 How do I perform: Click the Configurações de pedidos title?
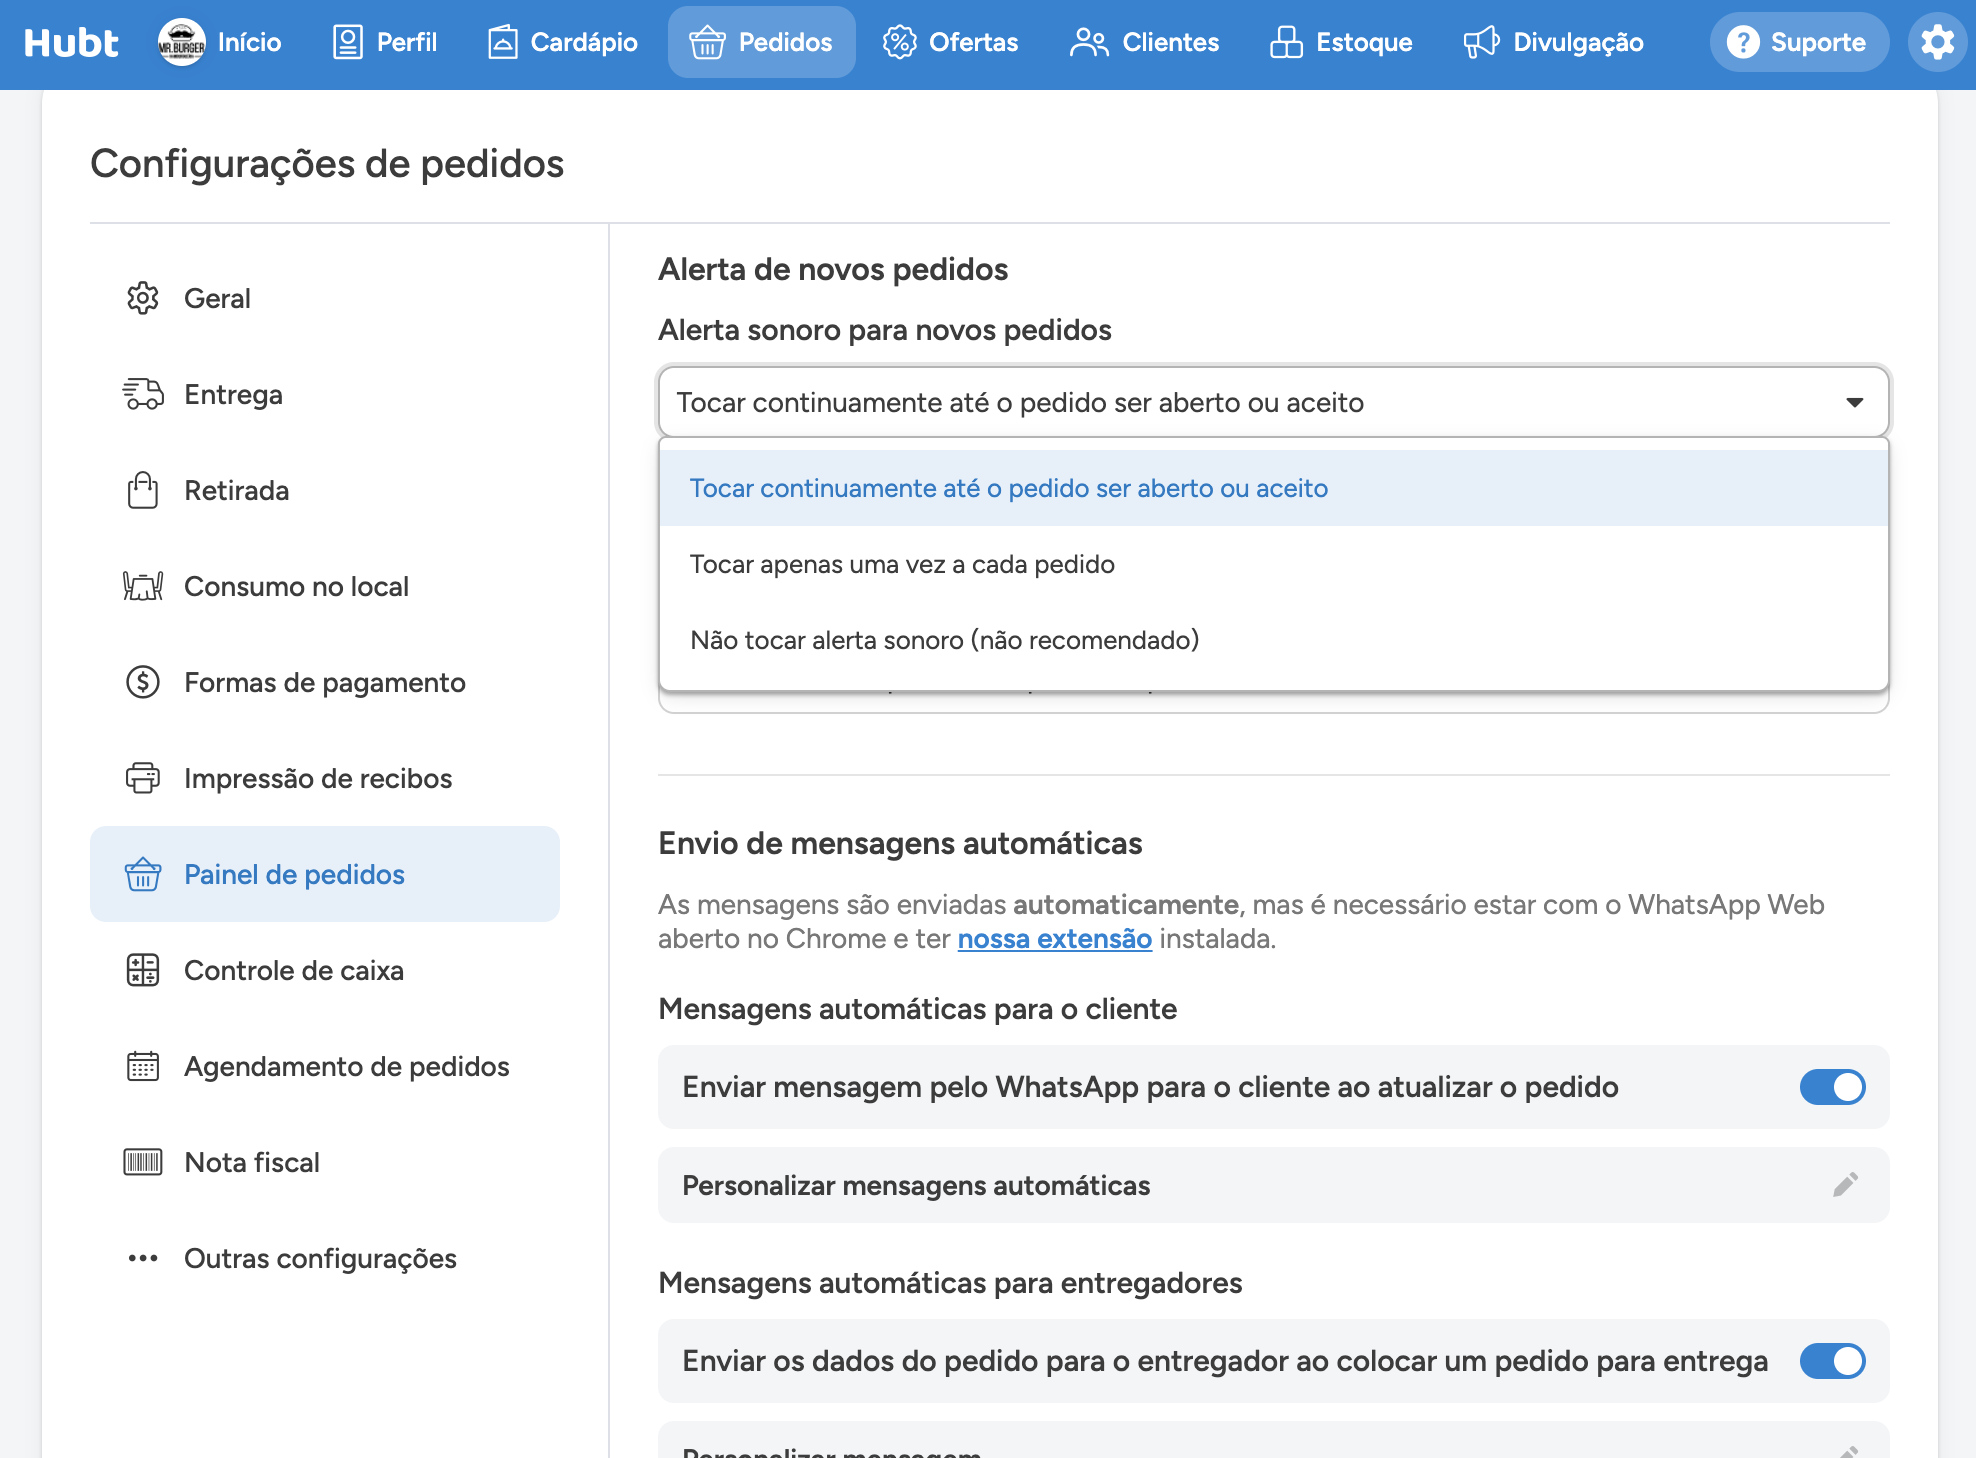click(327, 163)
